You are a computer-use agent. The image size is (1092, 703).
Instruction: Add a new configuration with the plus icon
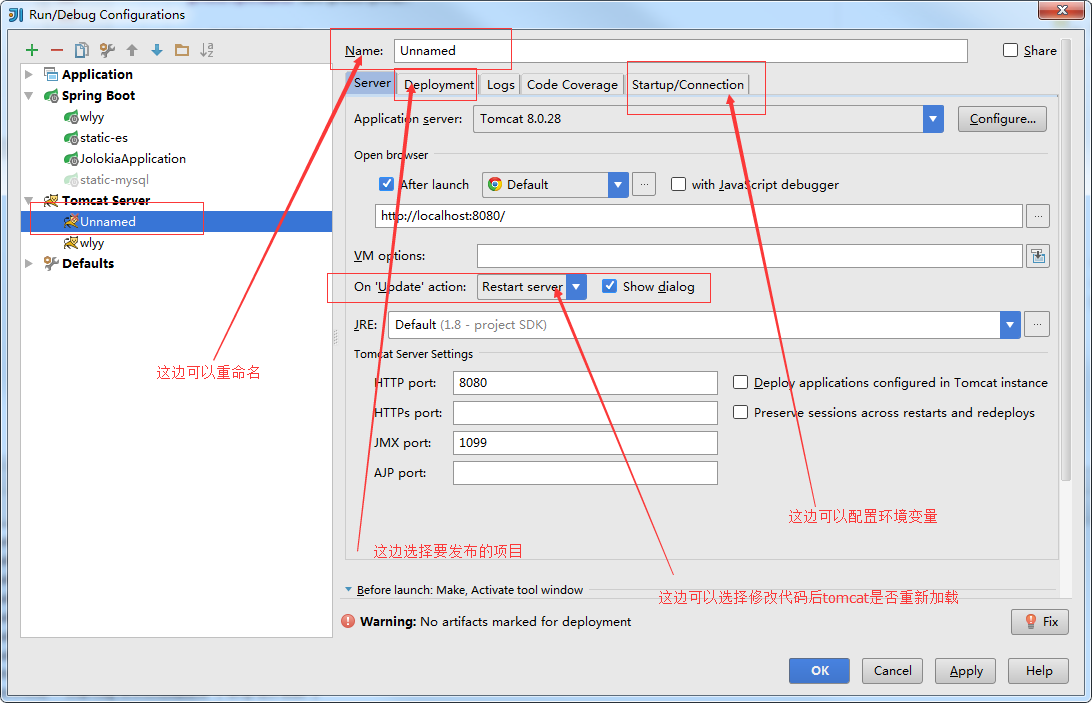[x=32, y=50]
